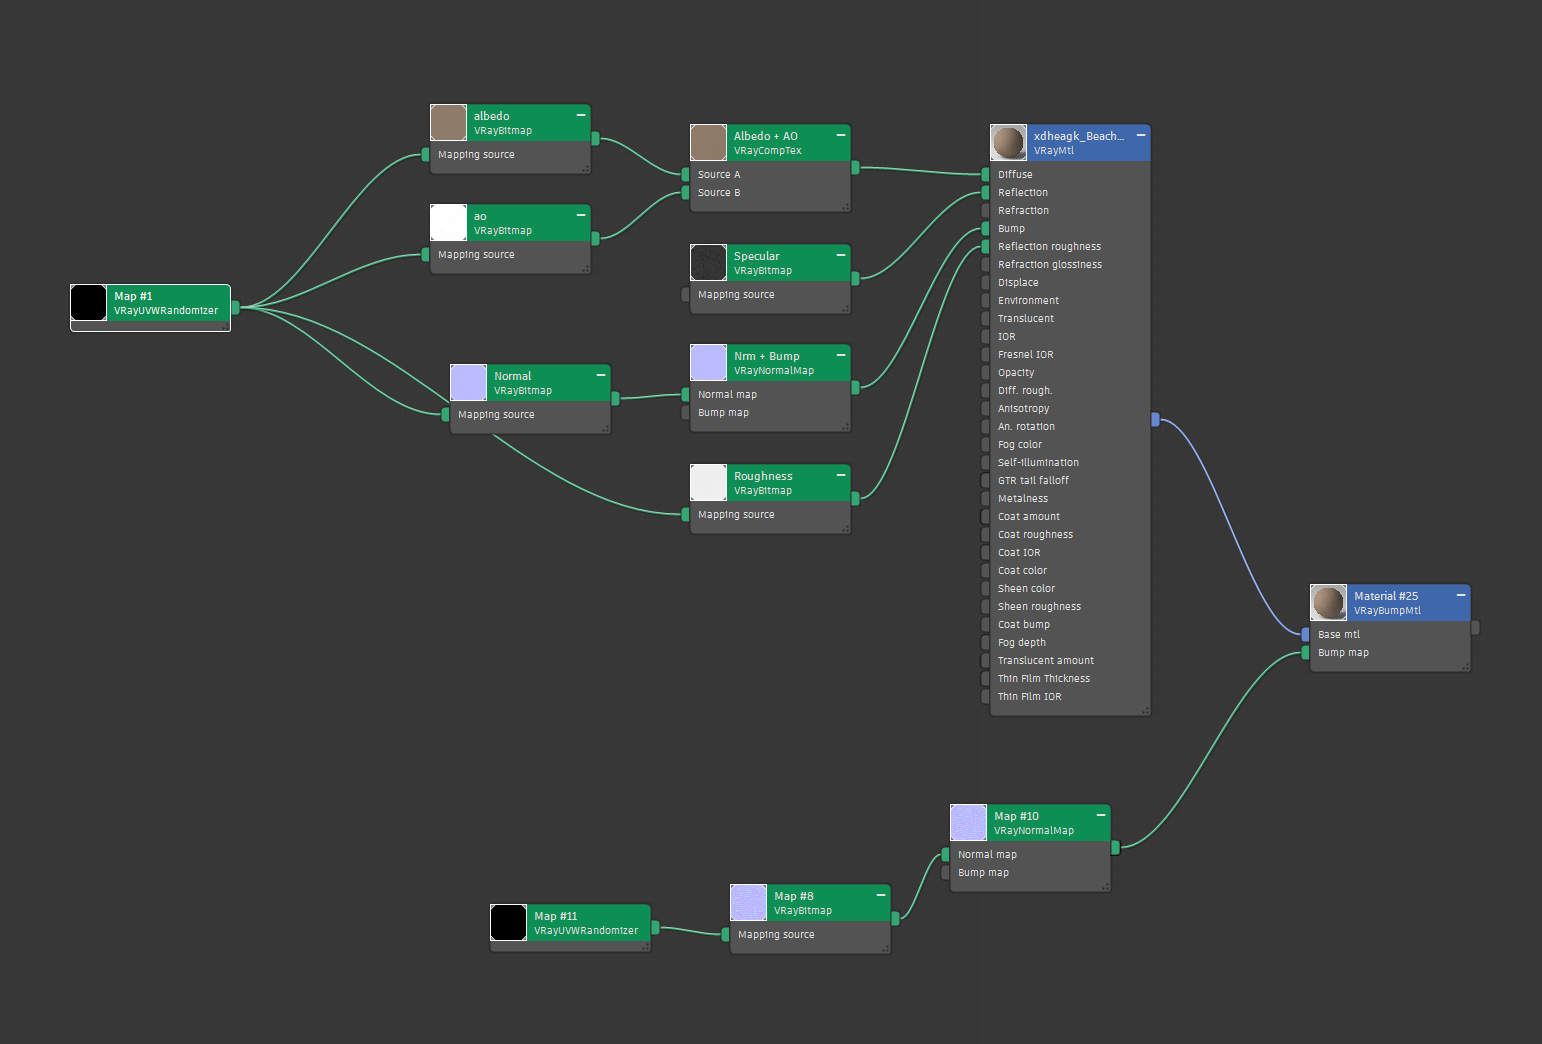Click the Environment slot label
The height and width of the screenshot is (1044, 1542).
(1028, 300)
